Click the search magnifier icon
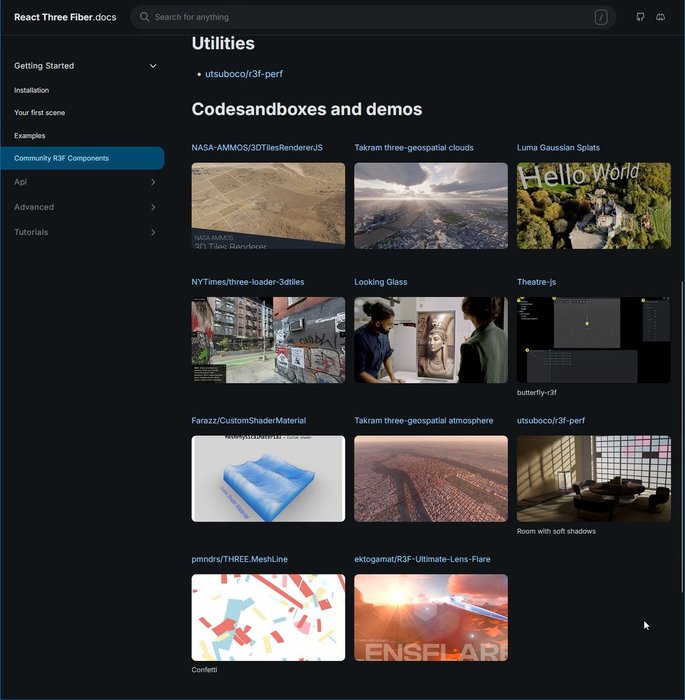 pos(145,17)
